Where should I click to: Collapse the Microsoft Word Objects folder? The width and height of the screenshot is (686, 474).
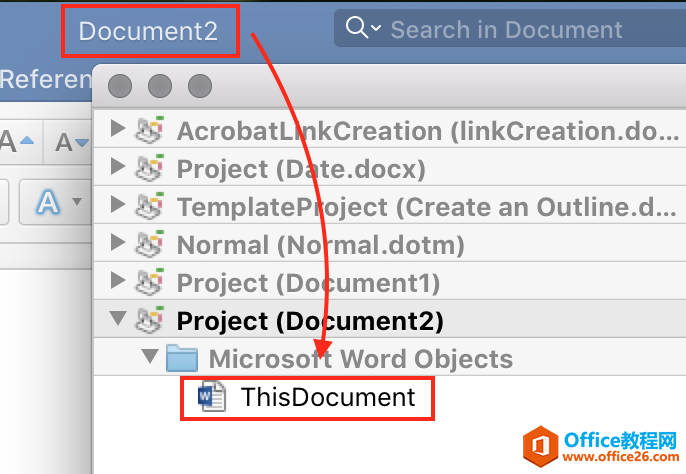[150, 358]
